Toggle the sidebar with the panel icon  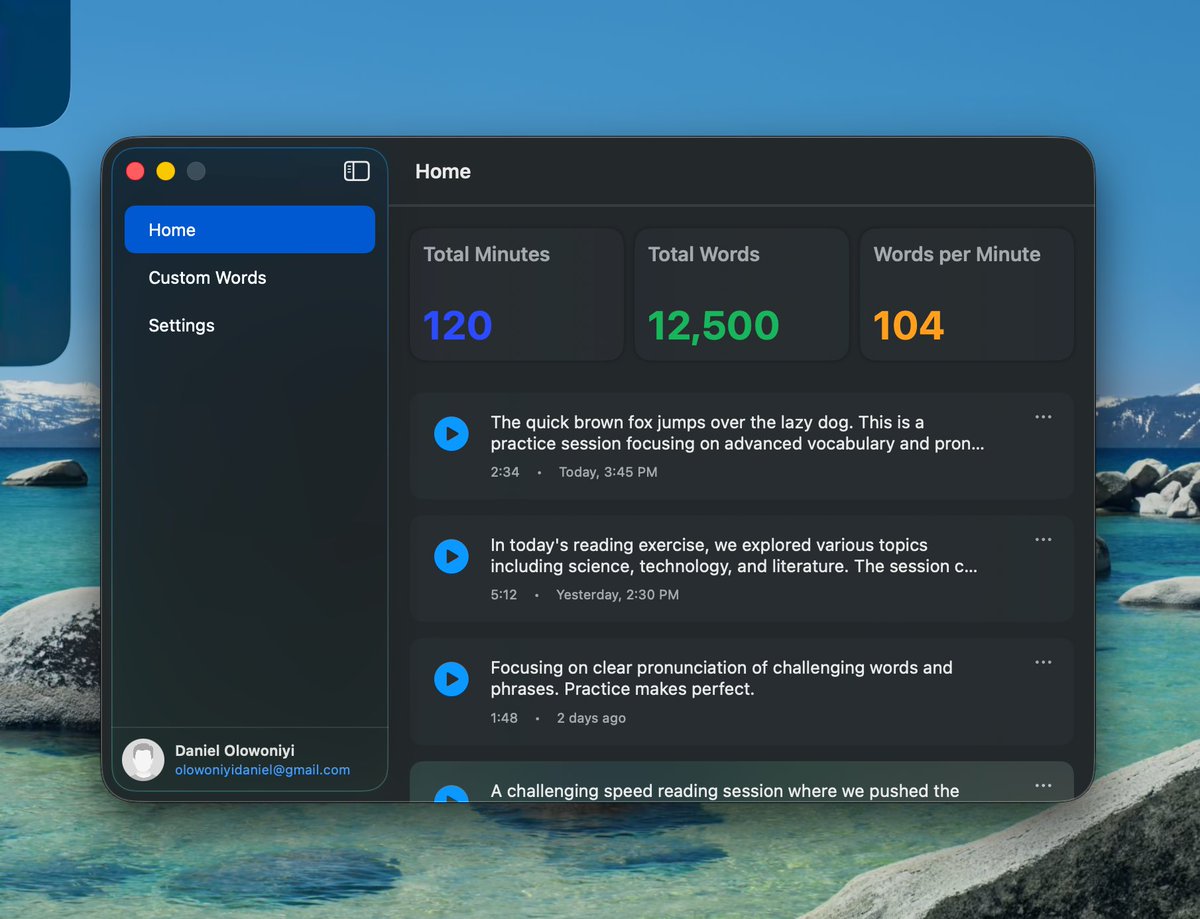pos(357,171)
